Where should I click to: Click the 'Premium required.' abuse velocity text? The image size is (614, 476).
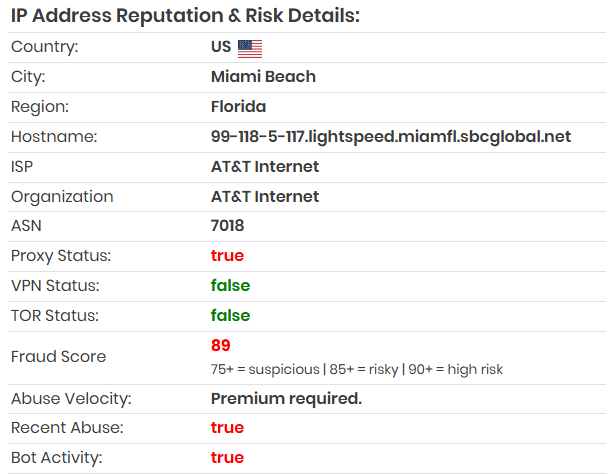[x=286, y=399]
